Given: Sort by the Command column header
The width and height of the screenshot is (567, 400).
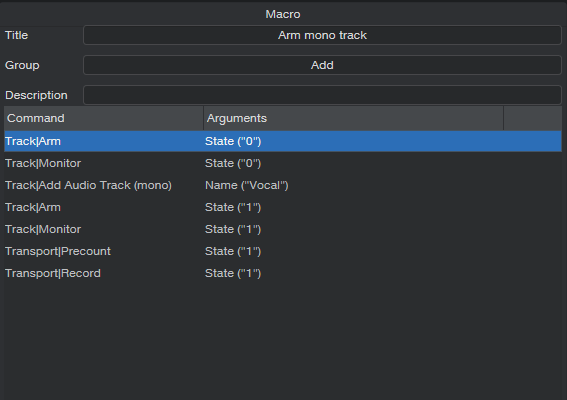Looking at the screenshot, I should [104, 118].
